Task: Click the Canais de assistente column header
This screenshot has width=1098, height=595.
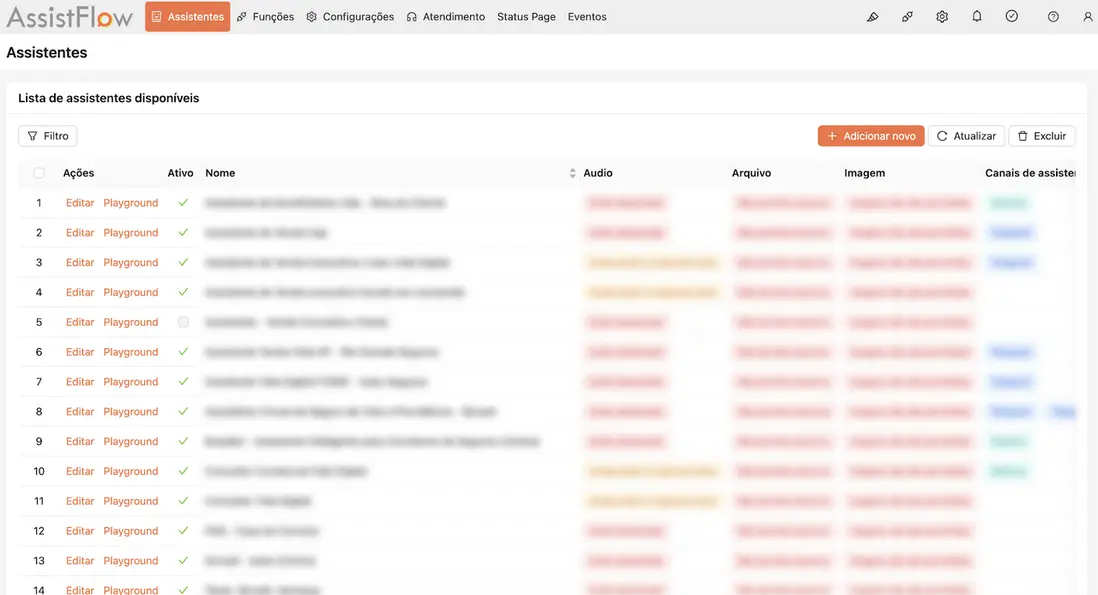Action: 1030,173
